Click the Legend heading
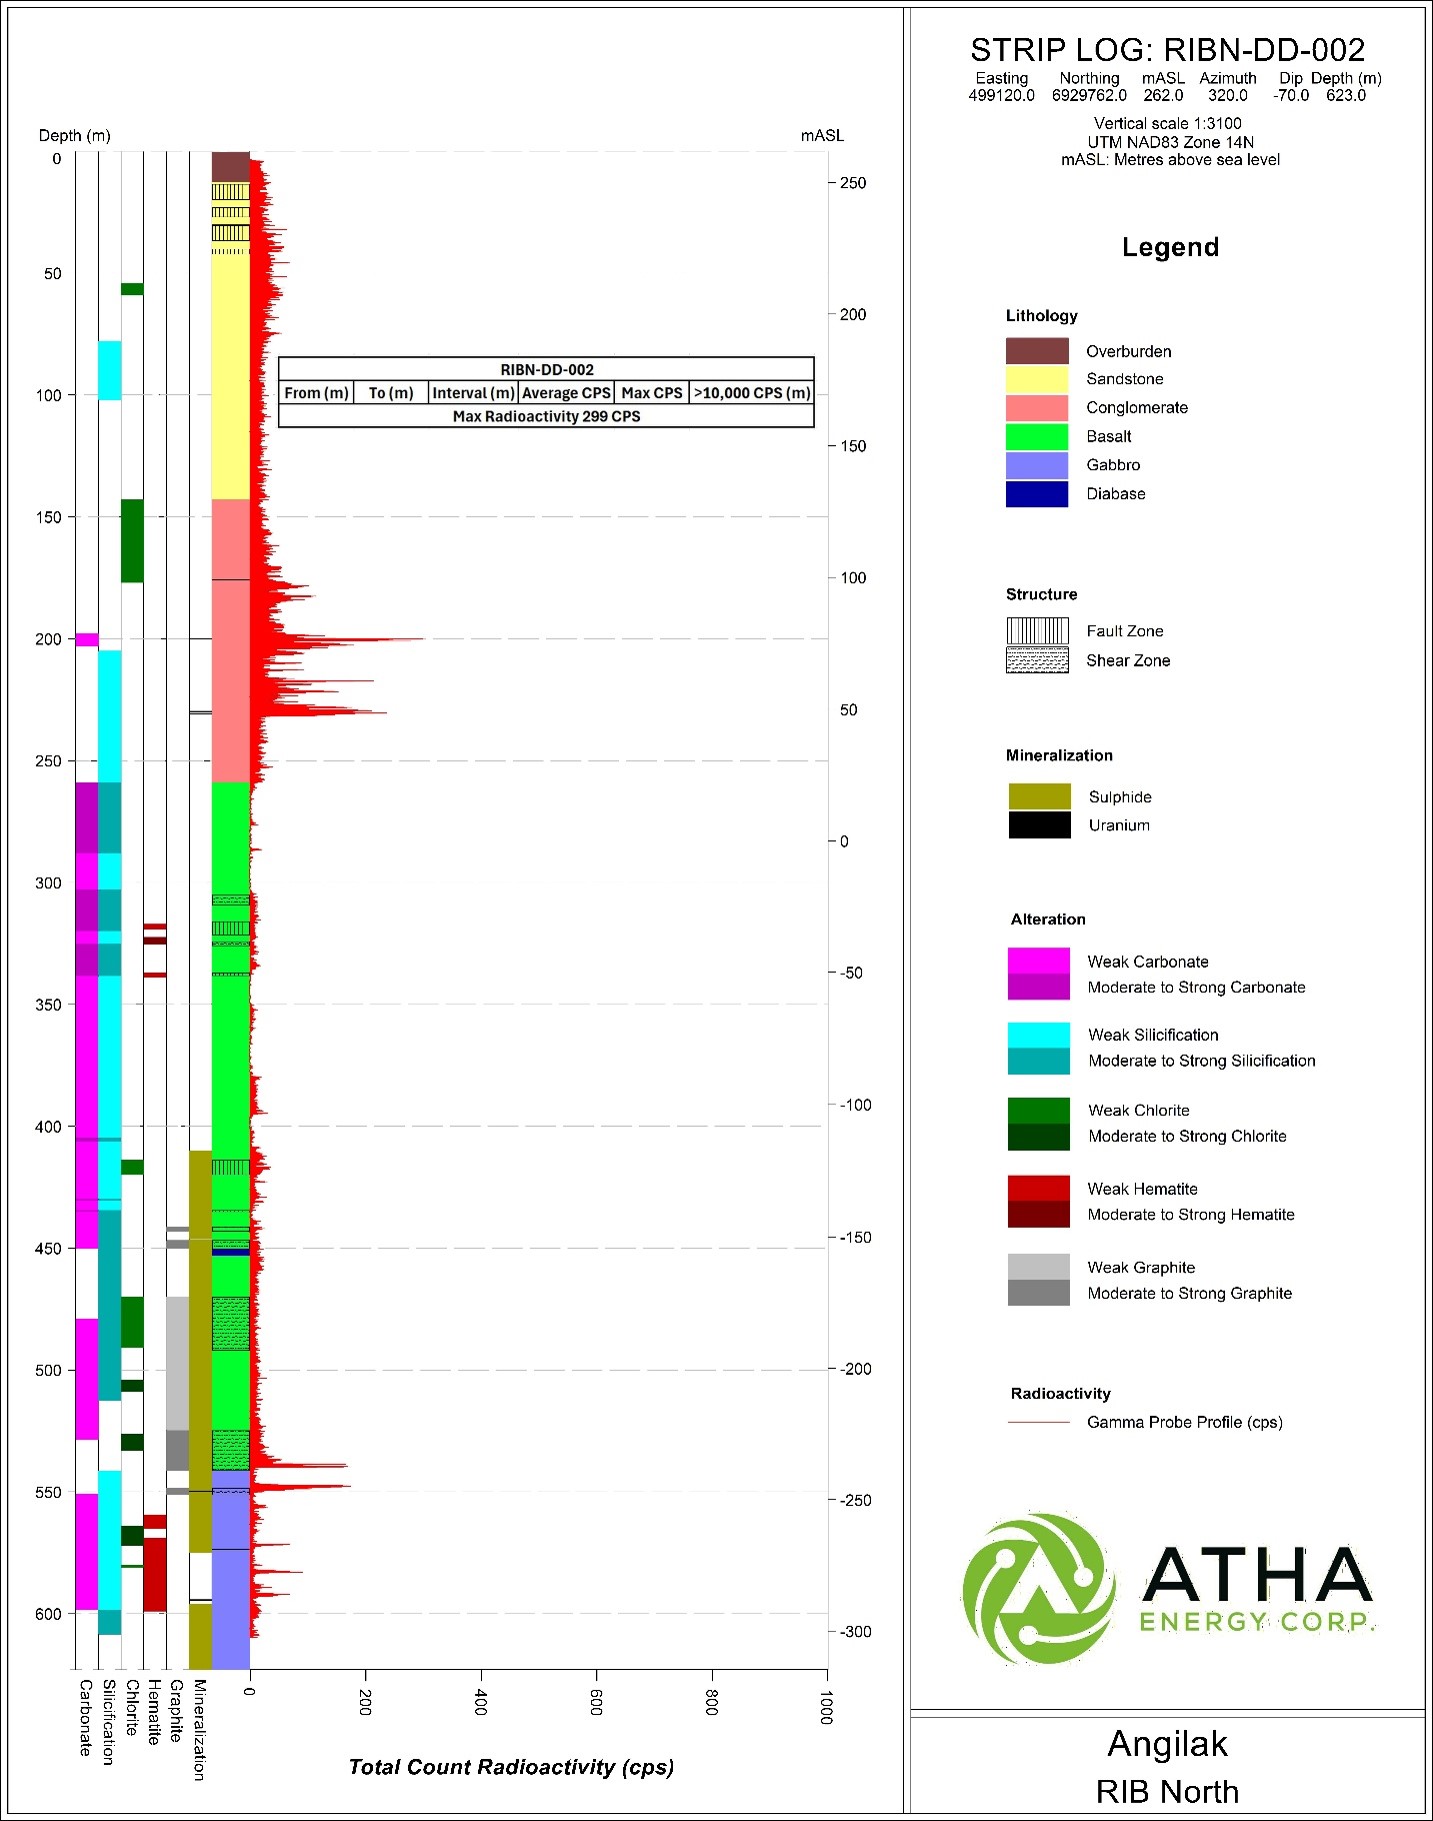Image resolution: width=1433 pixels, height=1821 pixels. [x=1170, y=247]
